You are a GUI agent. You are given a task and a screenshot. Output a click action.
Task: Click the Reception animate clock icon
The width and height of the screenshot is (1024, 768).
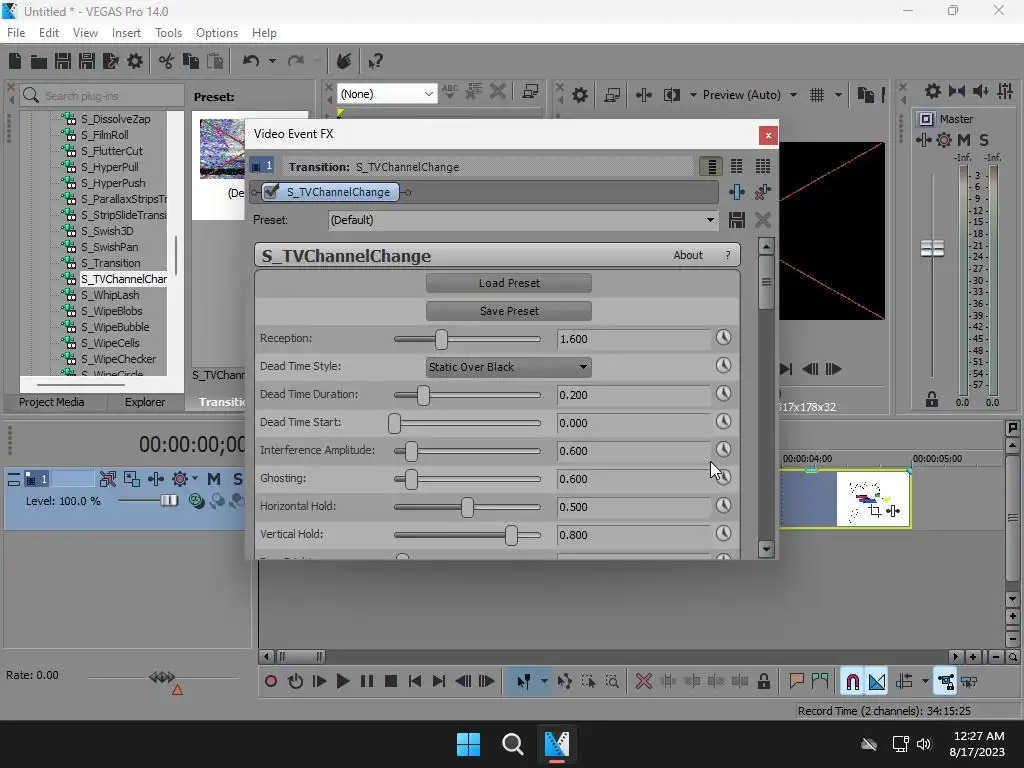tap(723, 338)
